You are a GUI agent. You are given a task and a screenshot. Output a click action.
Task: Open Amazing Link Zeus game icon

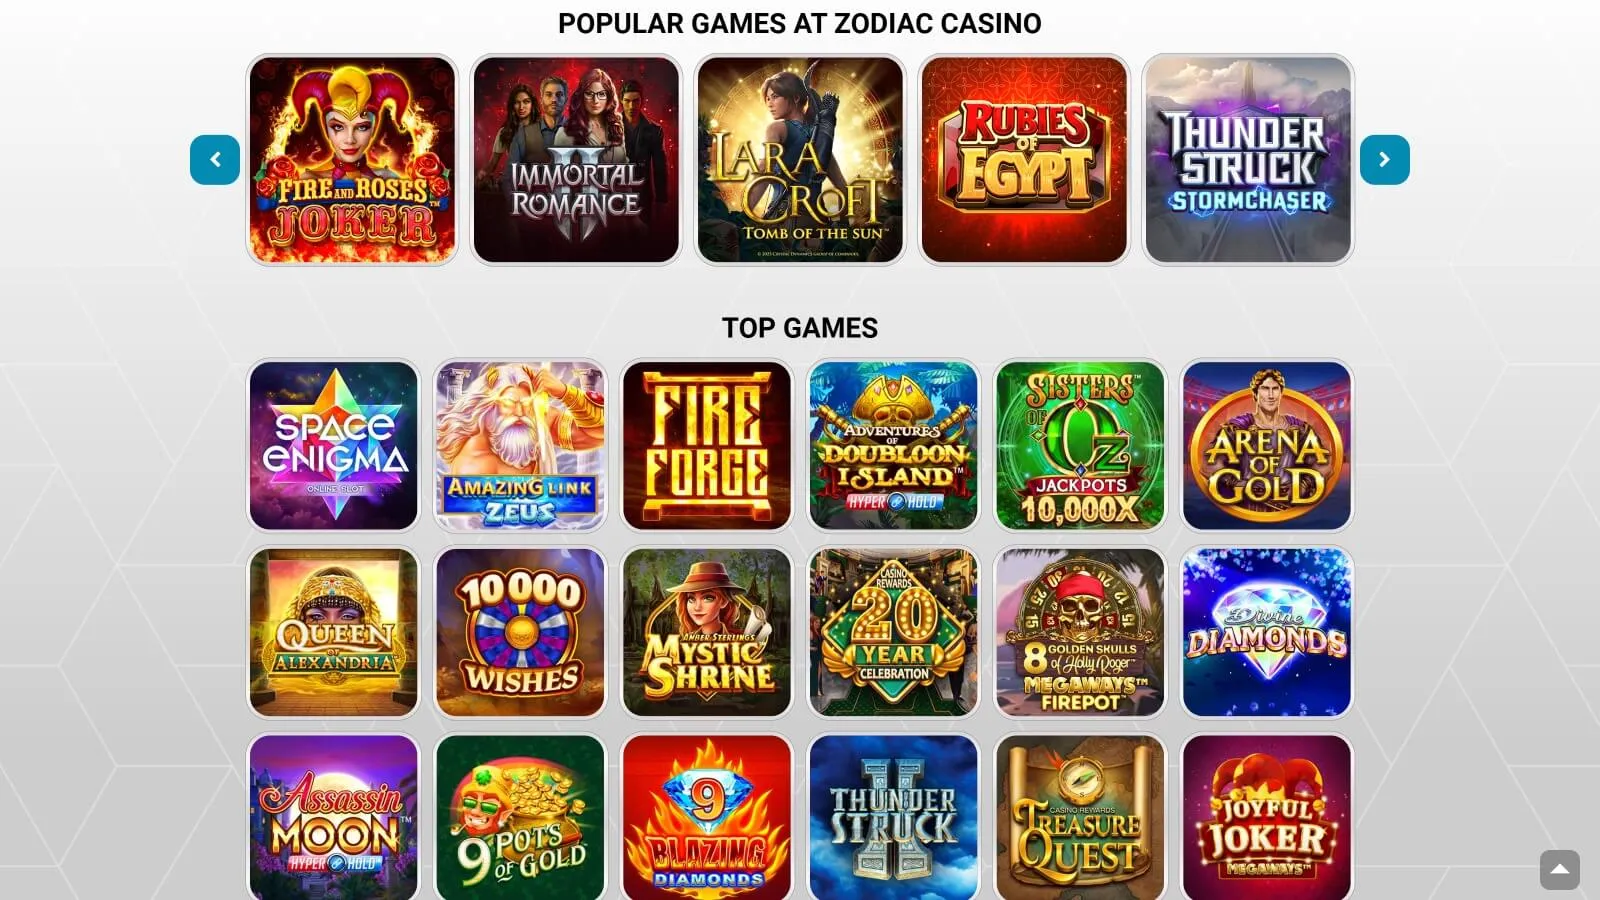tap(520, 446)
